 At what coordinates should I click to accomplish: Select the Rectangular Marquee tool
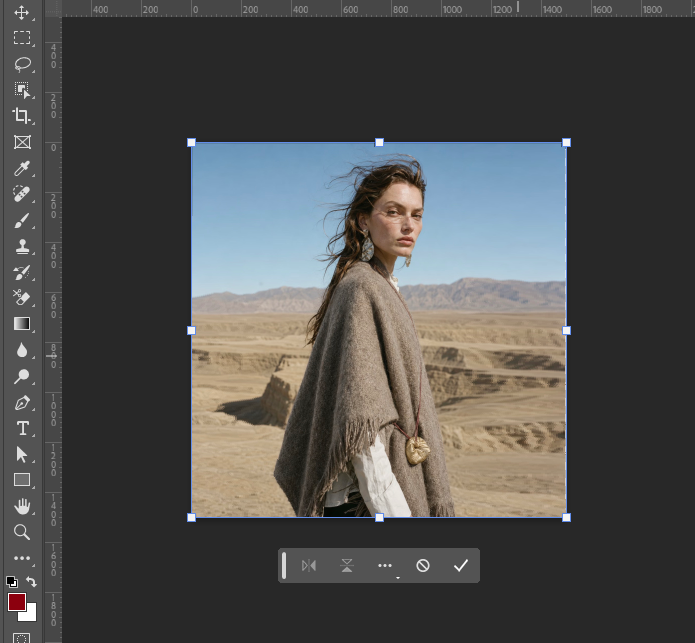tap(22, 38)
